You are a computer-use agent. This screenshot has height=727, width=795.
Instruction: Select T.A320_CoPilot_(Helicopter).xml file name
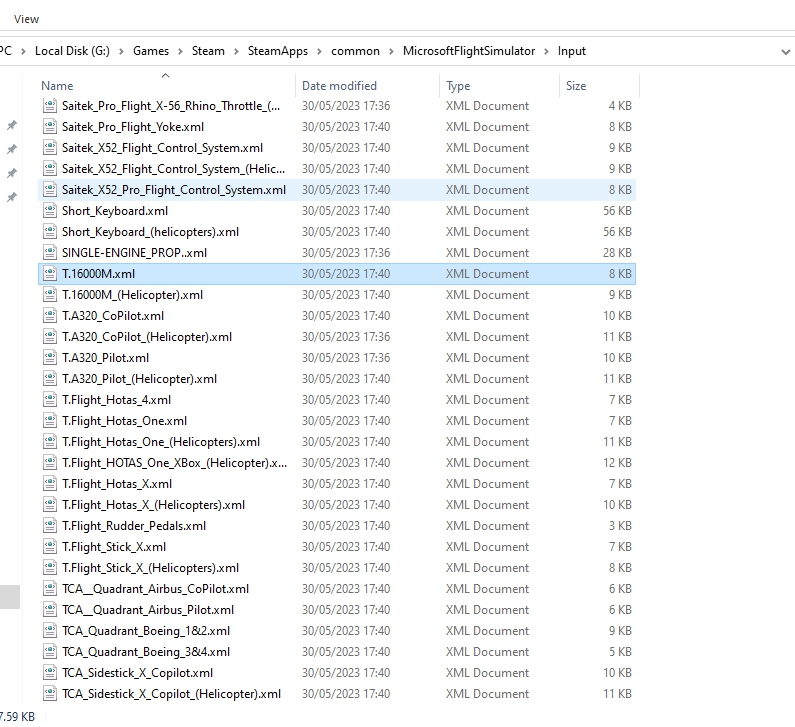[x=147, y=337]
